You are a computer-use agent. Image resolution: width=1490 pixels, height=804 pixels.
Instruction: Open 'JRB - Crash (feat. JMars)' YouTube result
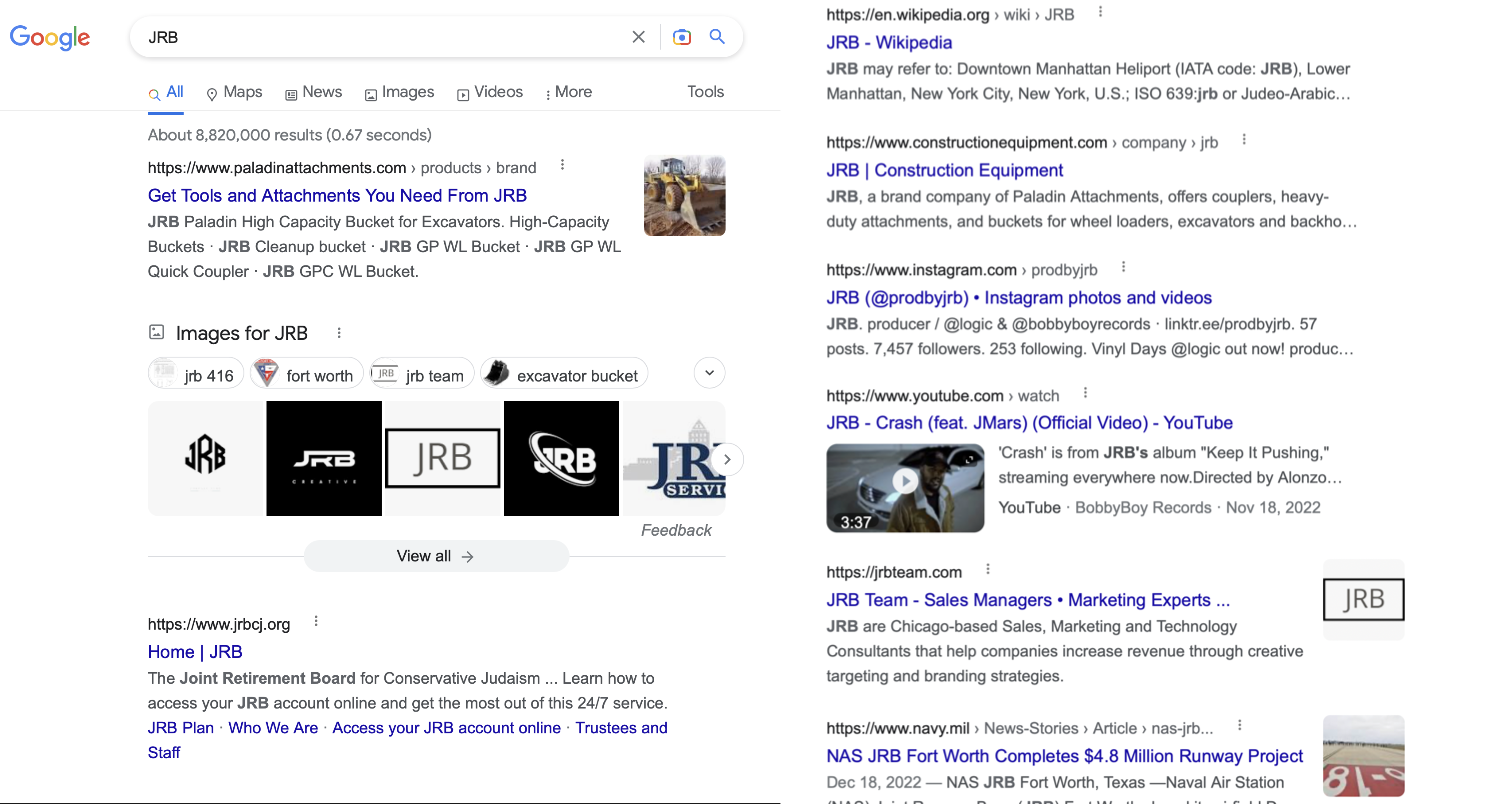(1029, 423)
